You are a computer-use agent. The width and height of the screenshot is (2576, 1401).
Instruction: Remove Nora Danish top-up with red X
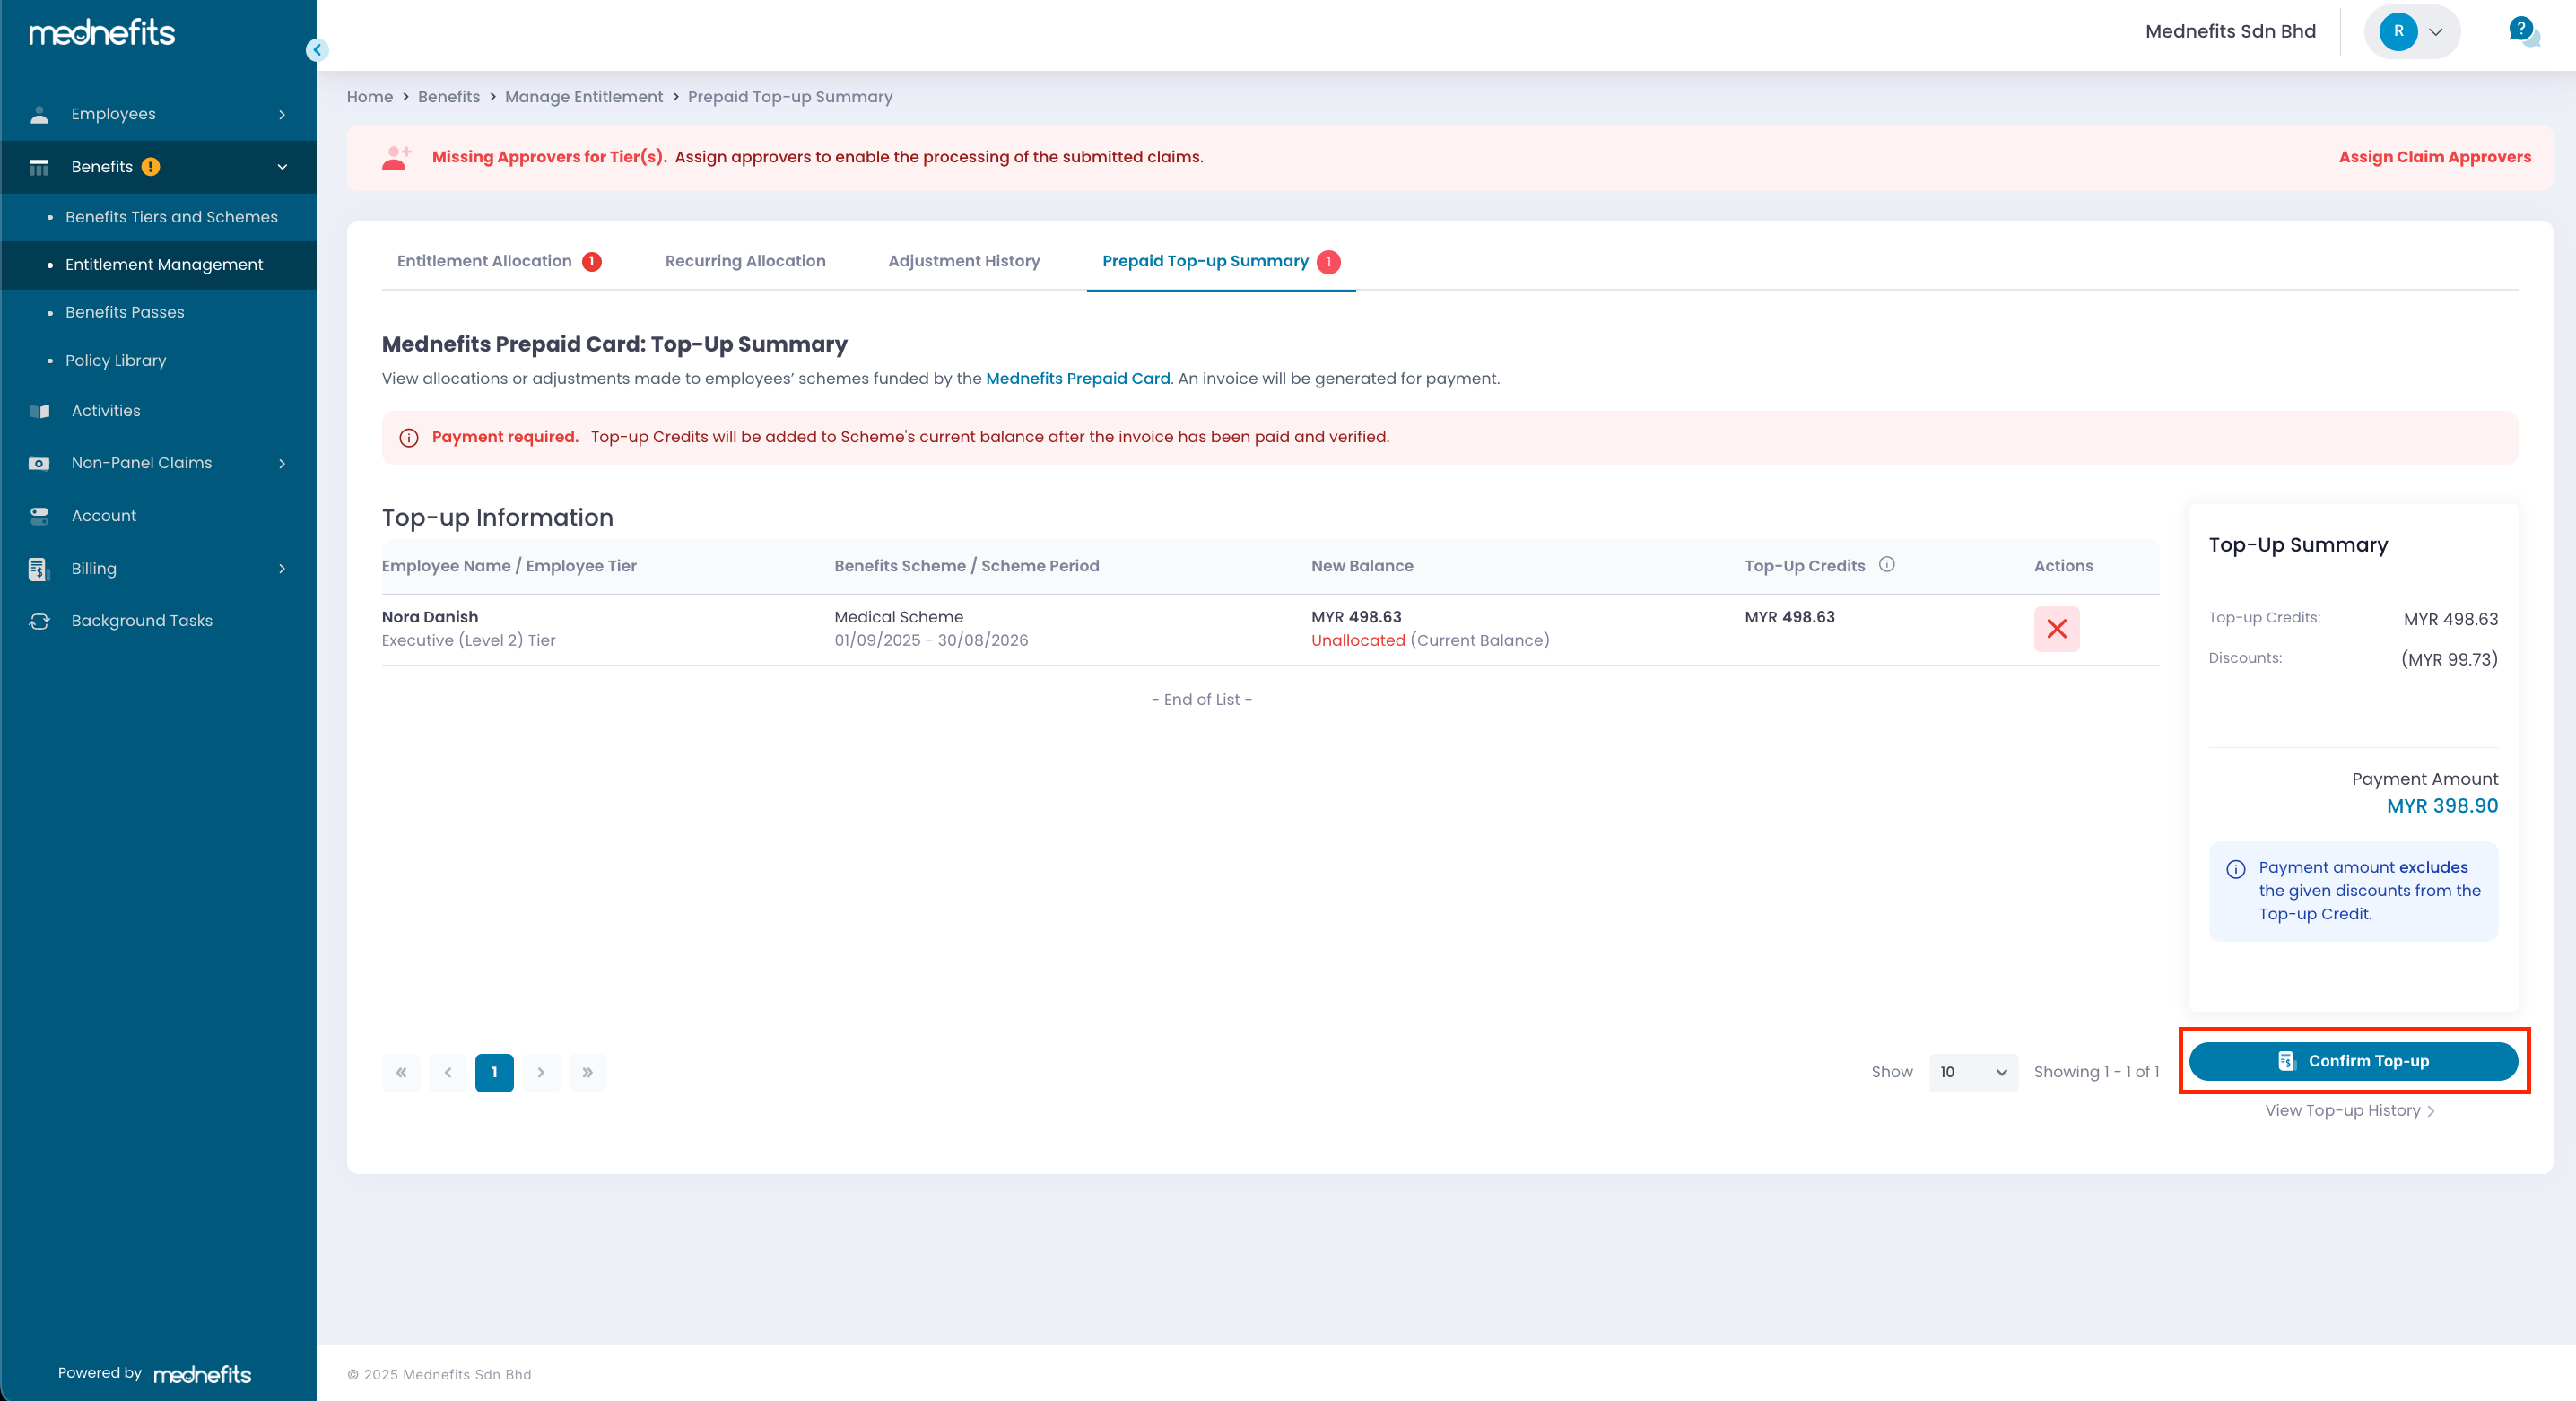click(x=2056, y=629)
